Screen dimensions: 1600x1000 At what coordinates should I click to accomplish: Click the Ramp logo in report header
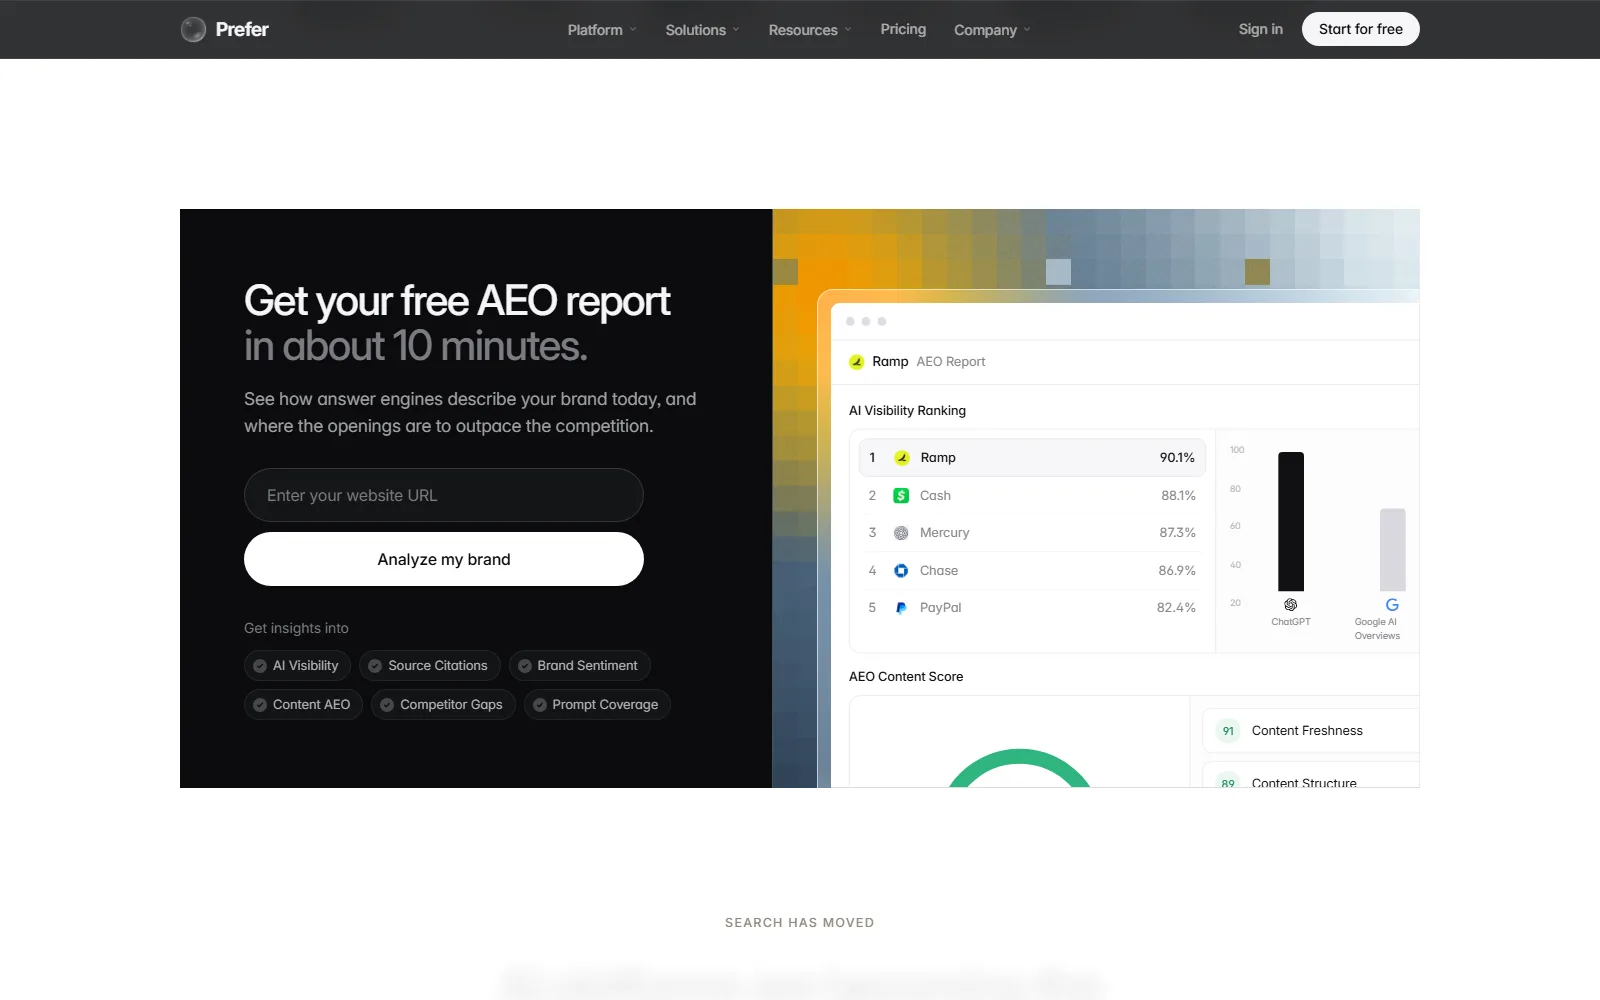[856, 362]
